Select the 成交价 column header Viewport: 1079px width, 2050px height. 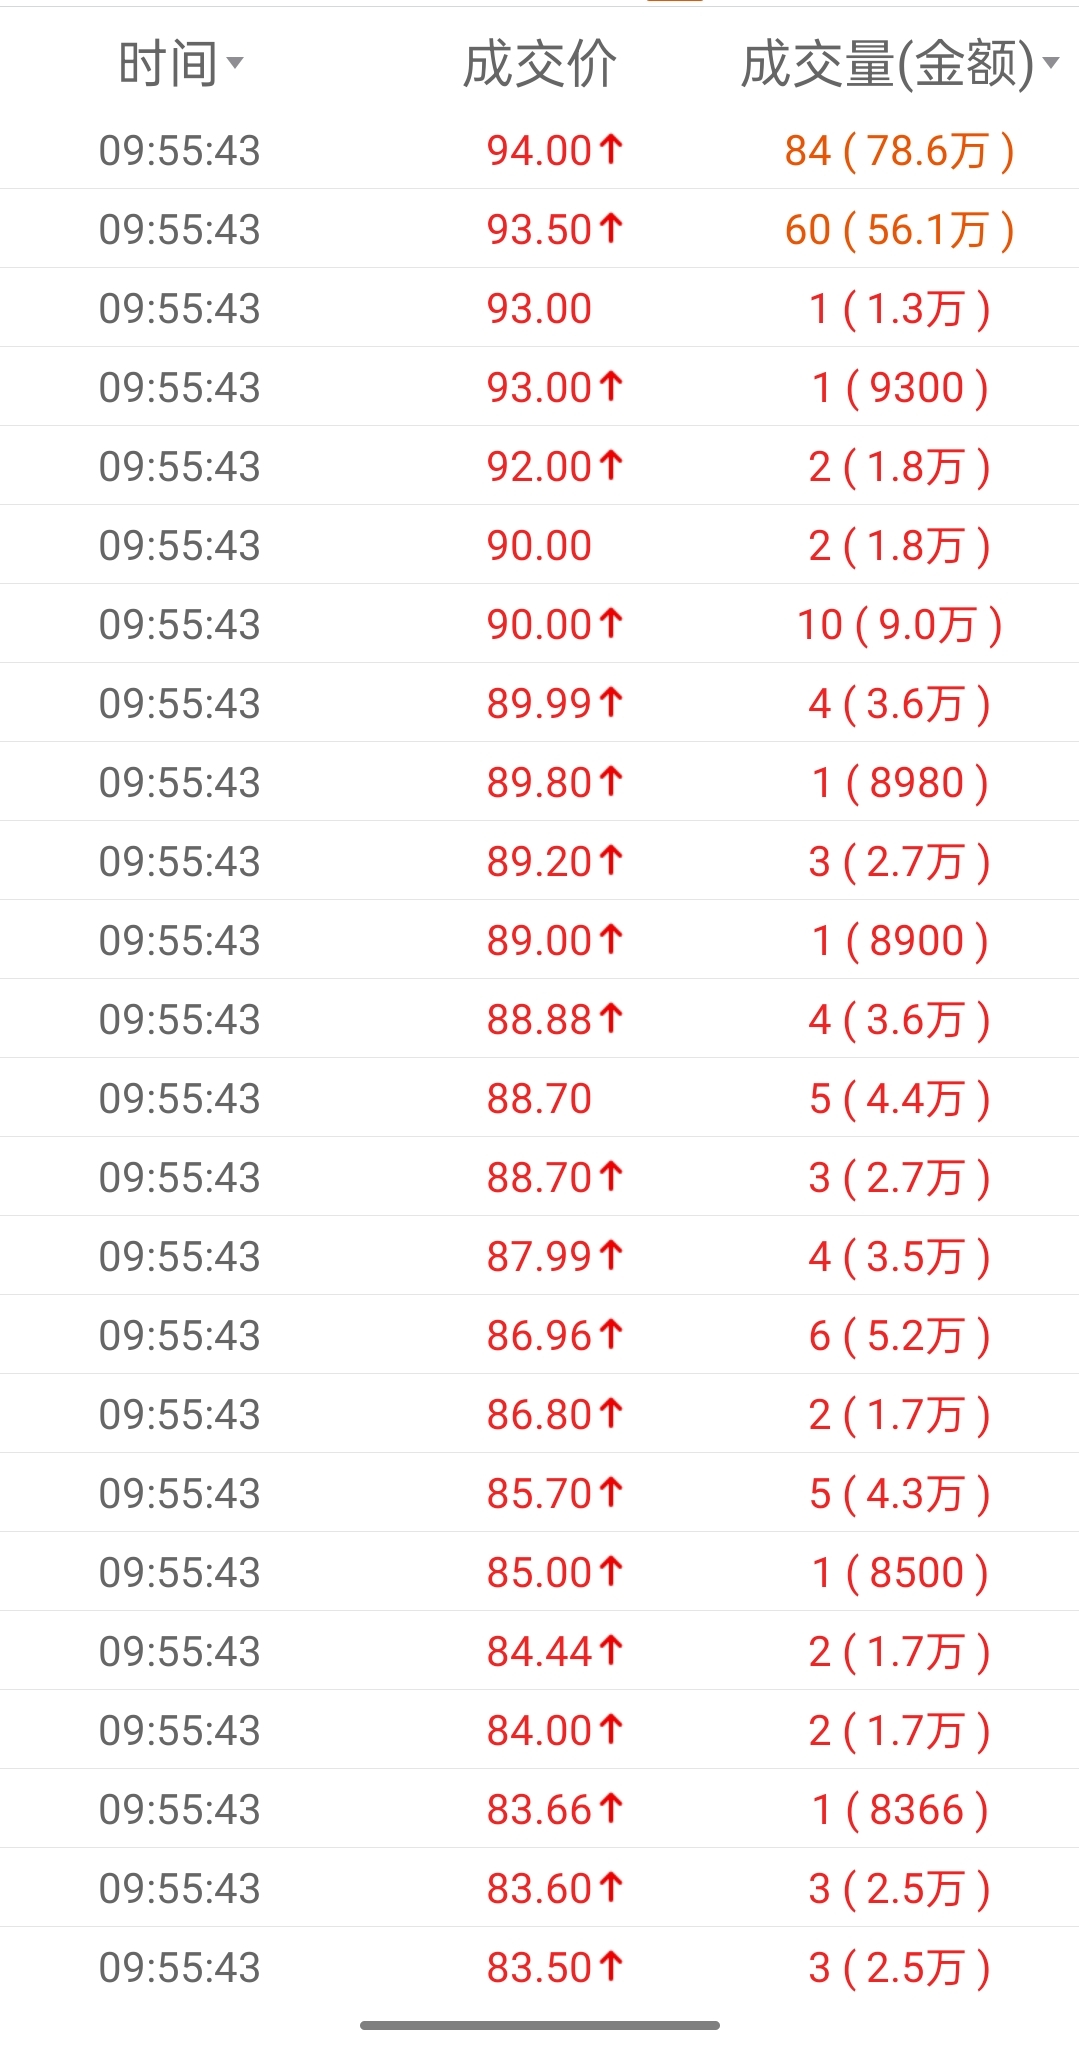tap(540, 64)
